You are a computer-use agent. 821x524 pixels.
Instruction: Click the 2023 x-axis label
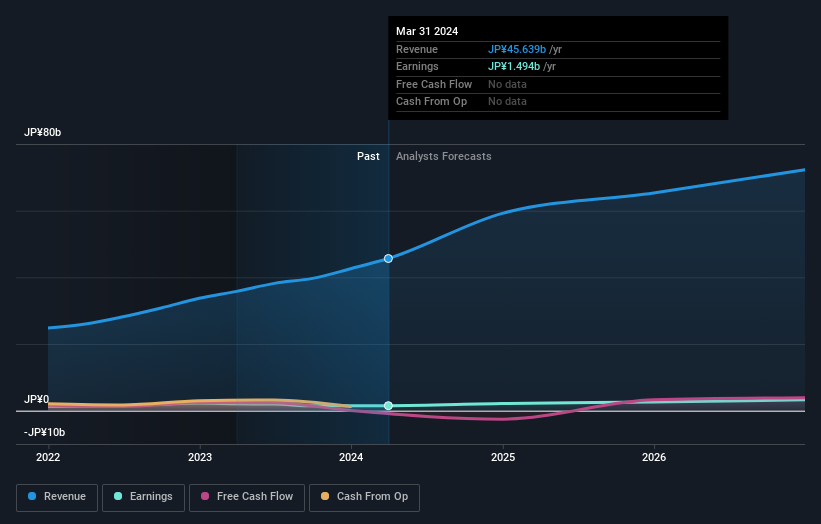click(x=200, y=457)
